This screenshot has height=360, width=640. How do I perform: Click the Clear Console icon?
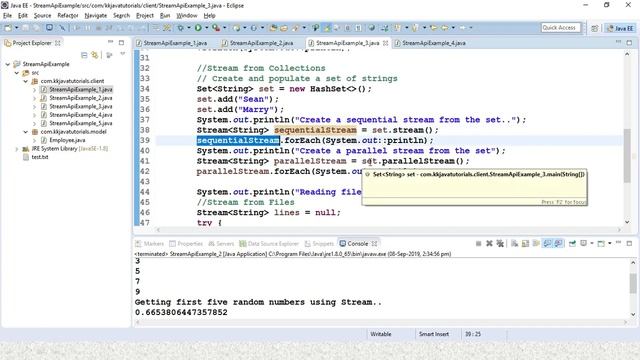click(x=514, y=244)
